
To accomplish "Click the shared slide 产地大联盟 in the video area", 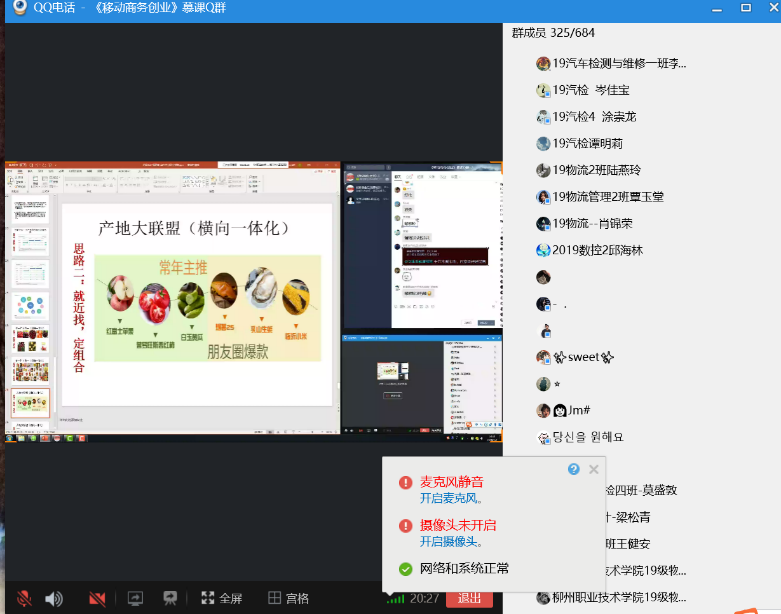I will pos(197,304).
